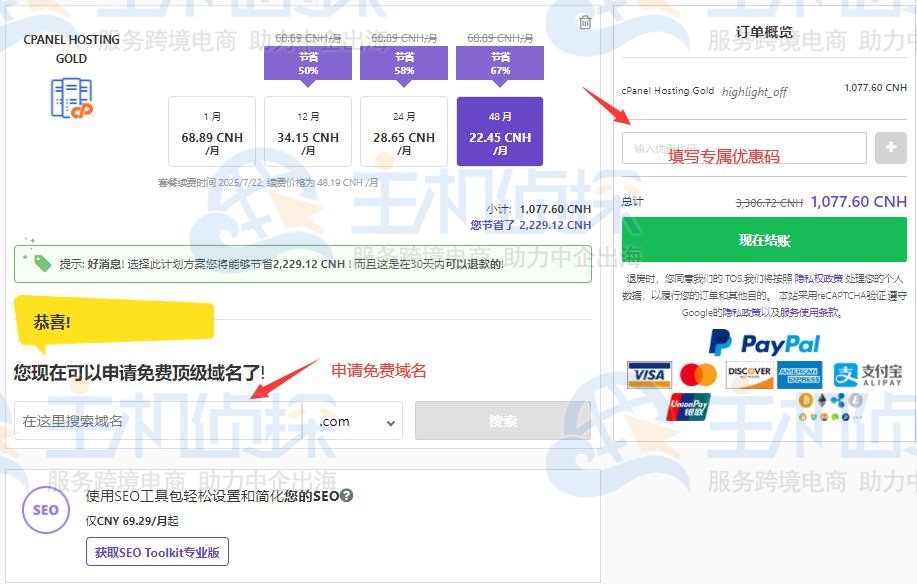Click the 小计: 1,077.60 CNH subtotal

click(x=538, y=209)
